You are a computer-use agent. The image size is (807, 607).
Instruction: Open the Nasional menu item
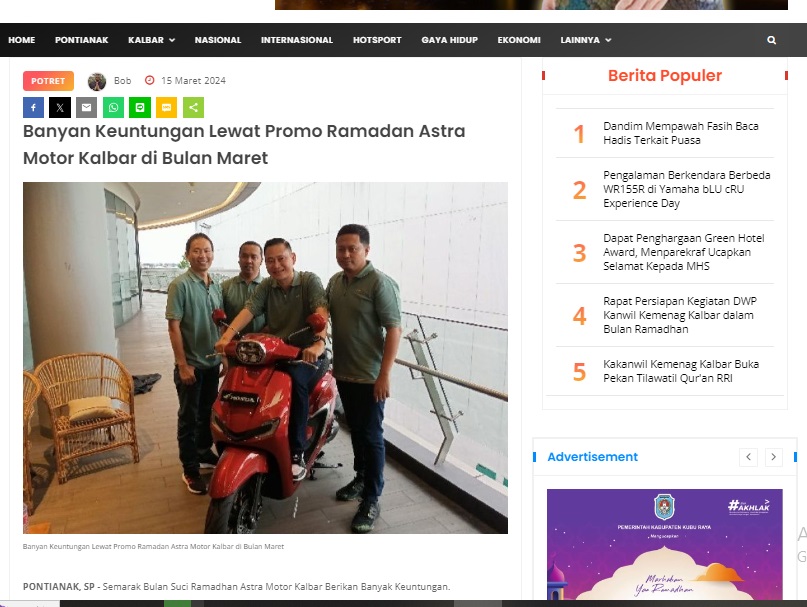[218, 40]
